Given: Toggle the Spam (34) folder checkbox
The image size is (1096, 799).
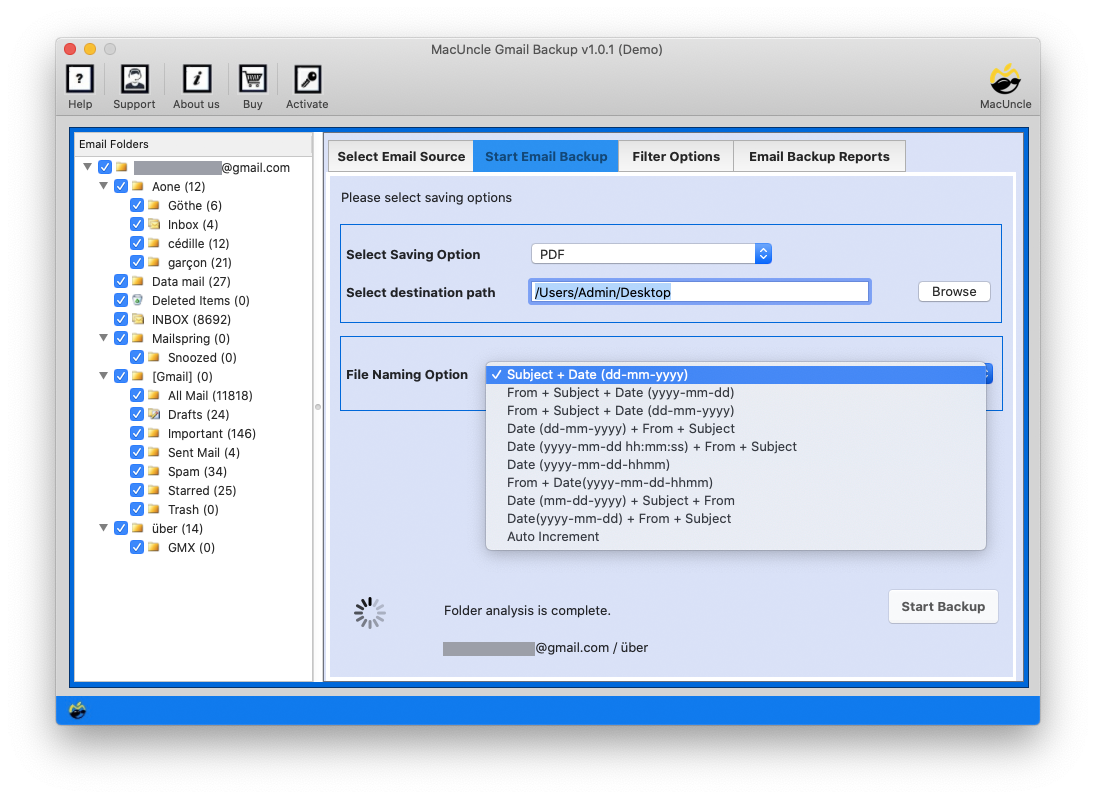Looking at the screenshot, I should point(137,471).
